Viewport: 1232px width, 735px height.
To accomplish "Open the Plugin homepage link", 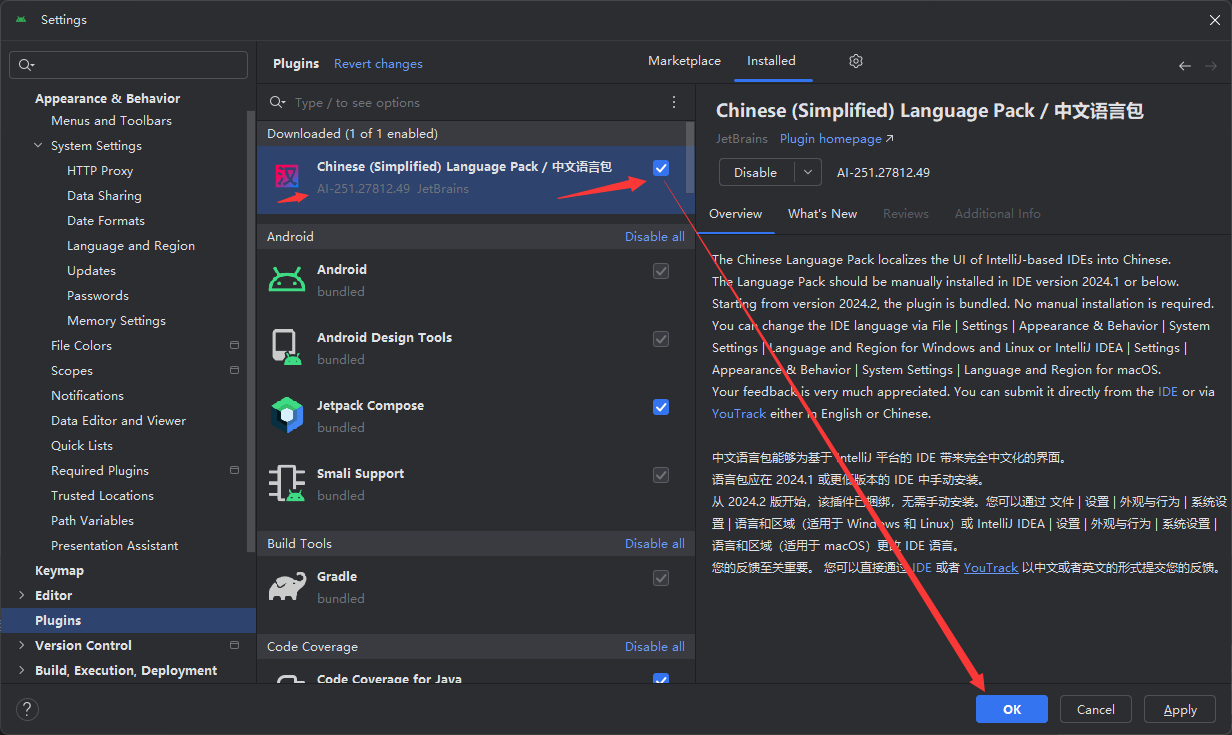I will (x=836, y=139).
